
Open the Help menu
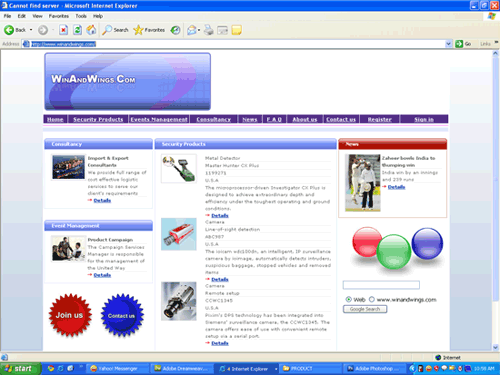pos(98,16)
